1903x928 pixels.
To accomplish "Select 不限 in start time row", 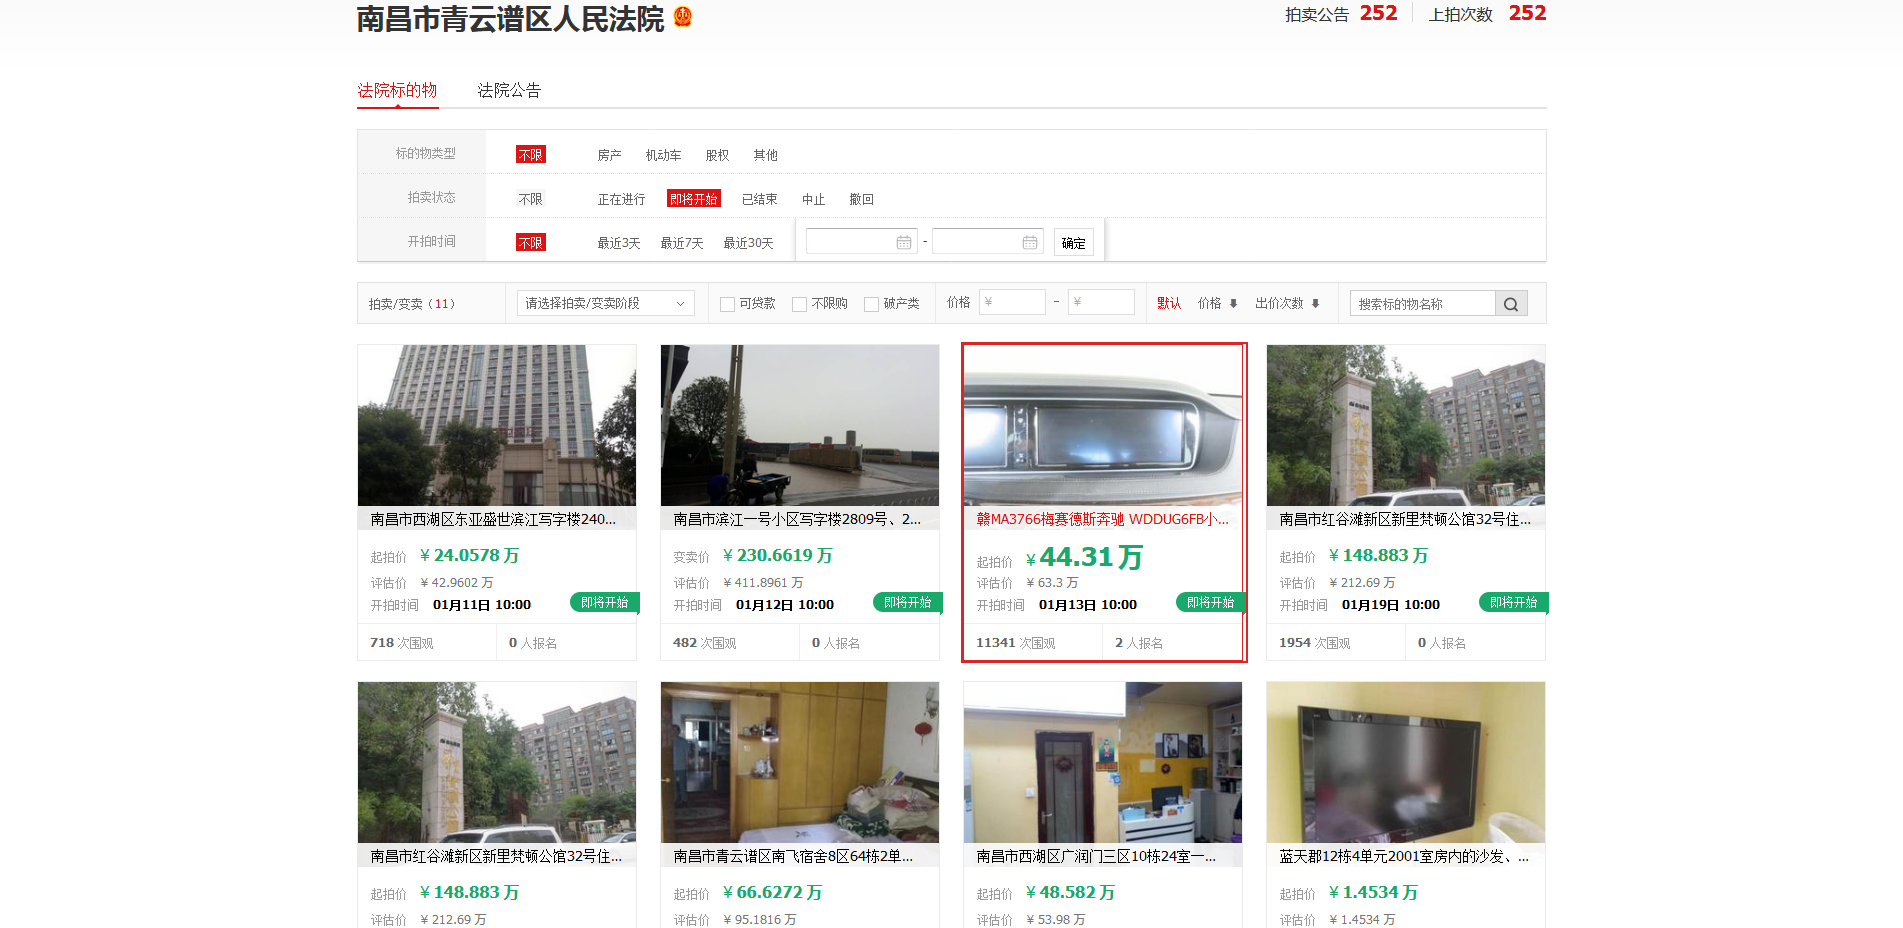I will (x=531, y=243).
